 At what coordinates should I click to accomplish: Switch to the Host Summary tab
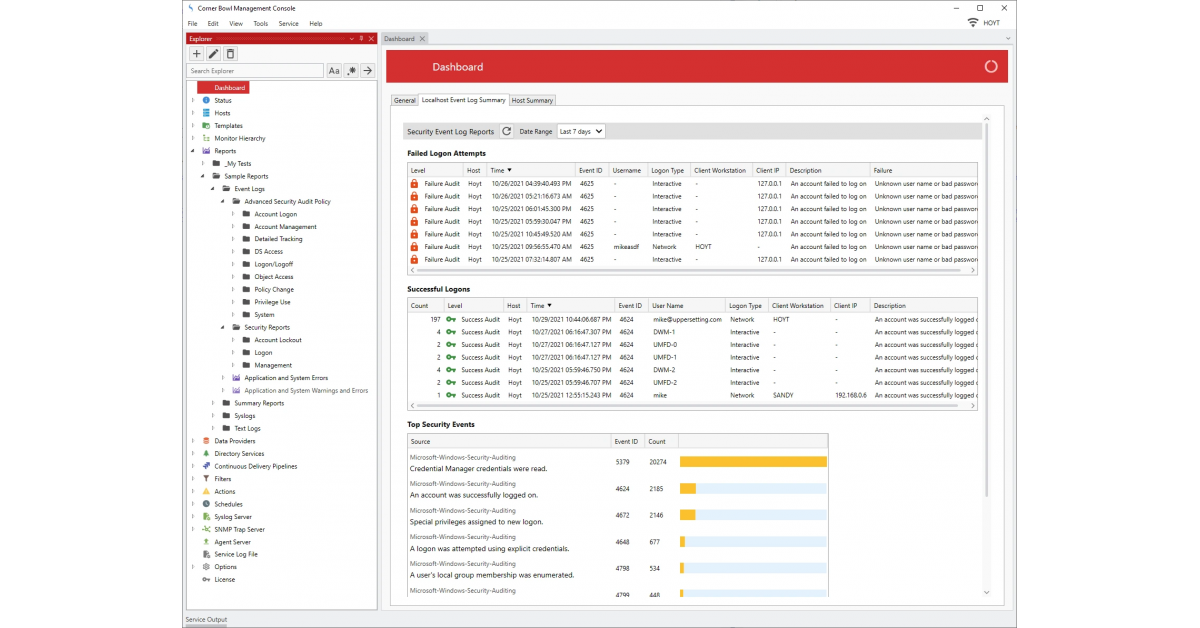pos(532,100)
